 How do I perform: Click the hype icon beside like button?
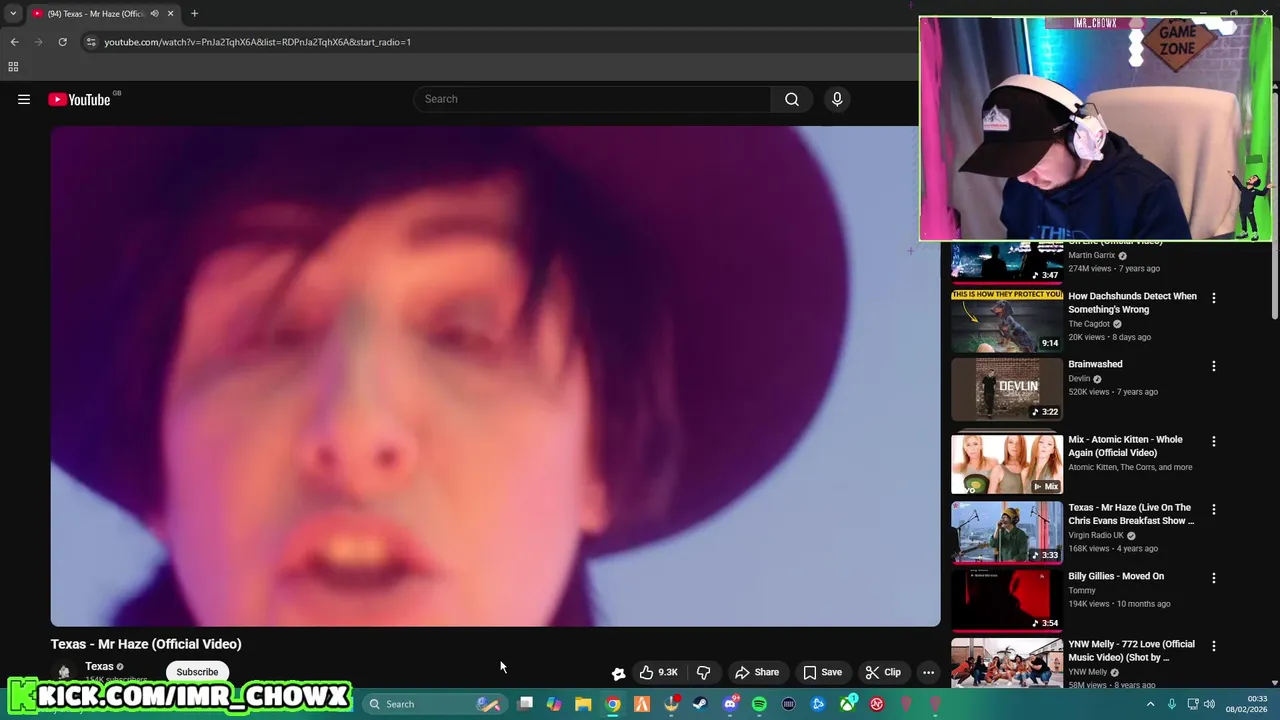tap(618, 673)
